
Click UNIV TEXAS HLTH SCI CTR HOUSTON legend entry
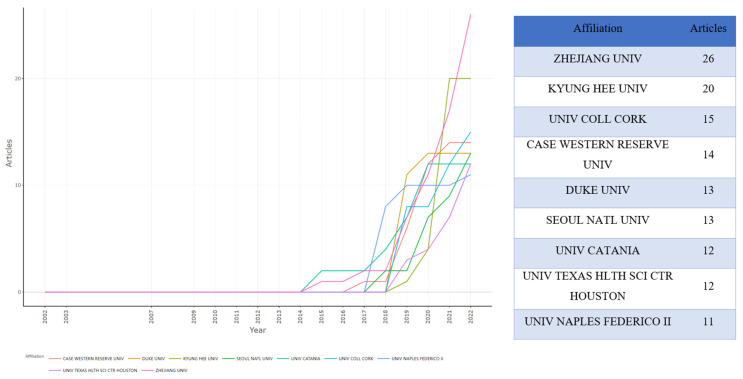[x=100, y=370]
